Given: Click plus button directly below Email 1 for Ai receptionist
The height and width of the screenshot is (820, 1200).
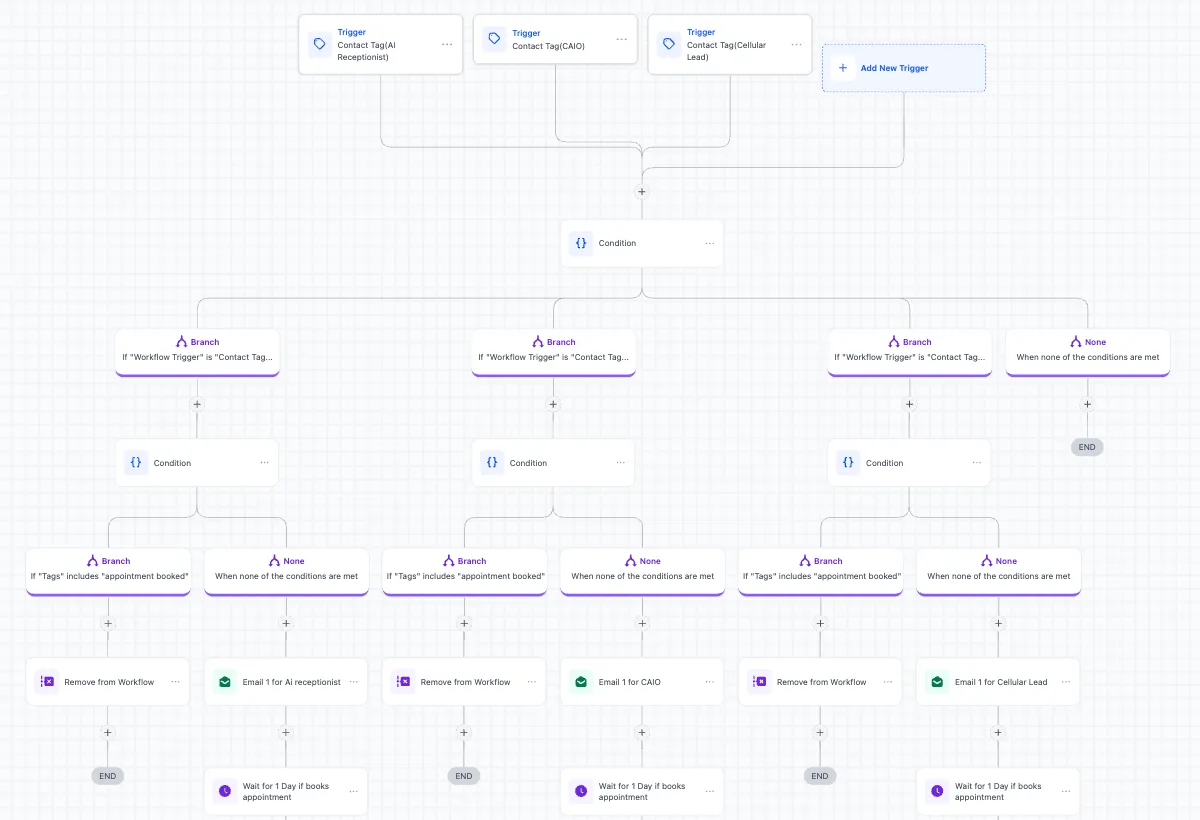Looking at the screenshot, I should (286, 732).
